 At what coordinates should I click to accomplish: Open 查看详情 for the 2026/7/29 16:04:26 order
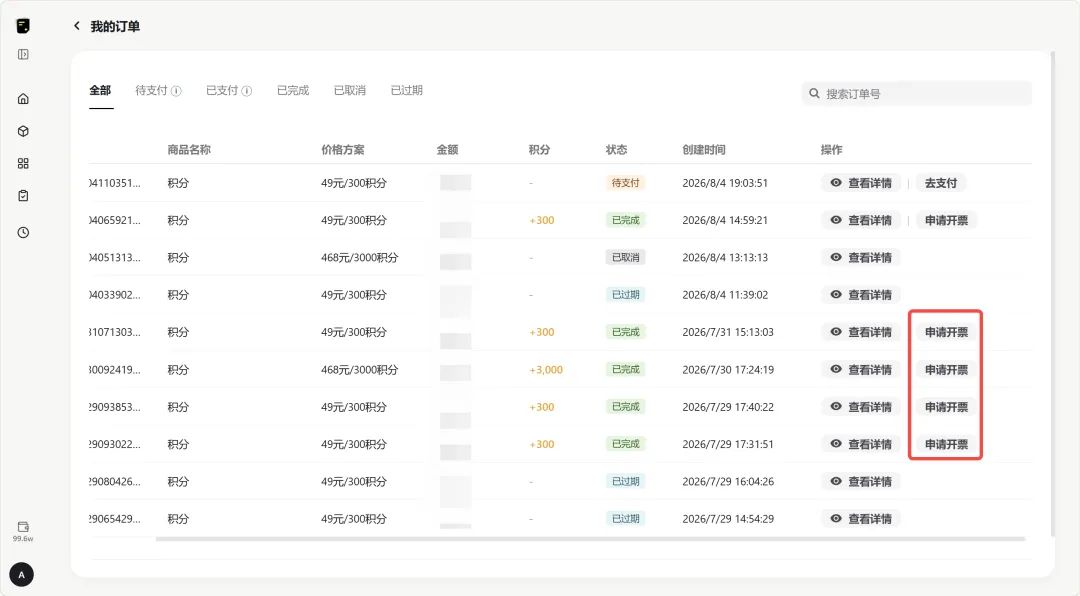coord(861,482)
